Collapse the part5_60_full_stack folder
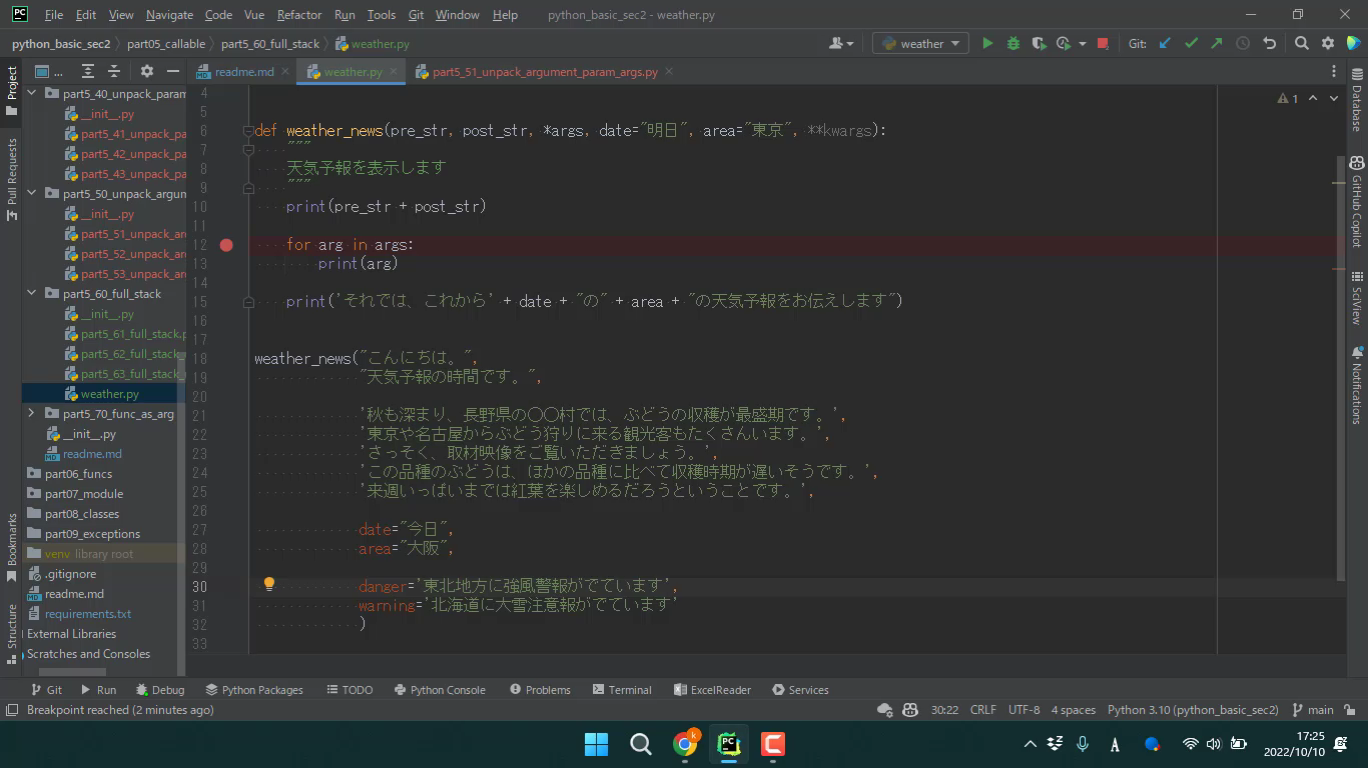This screenshot has height=768, width=1368. click(x=31, y=293)
